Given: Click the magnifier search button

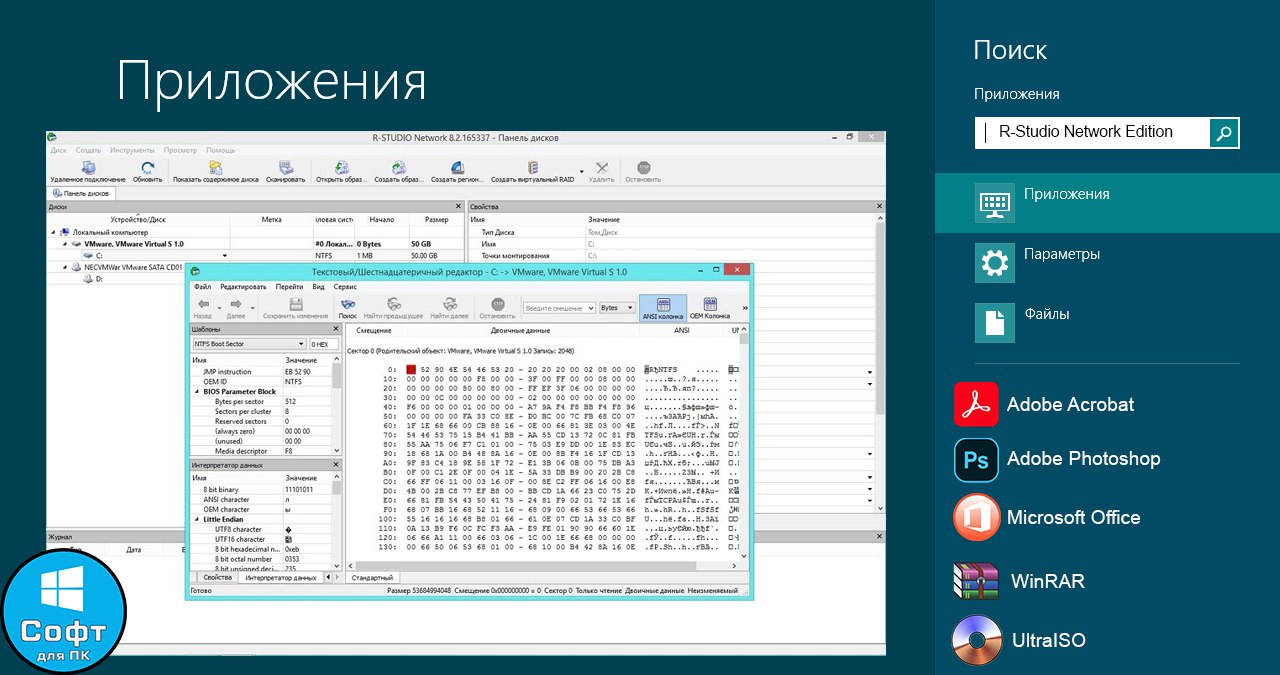Looking at the screenshot, I should pyautogui.click(x=1224, y=132).
